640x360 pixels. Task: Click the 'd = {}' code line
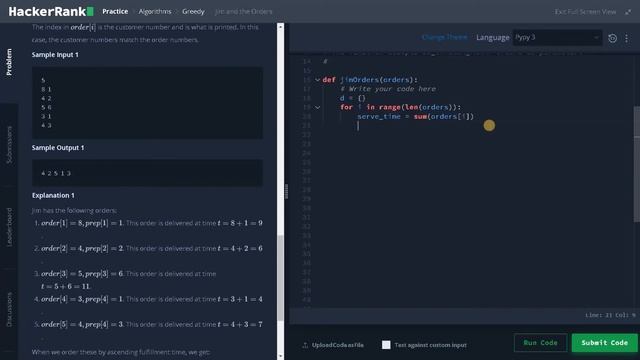pos(353,98)
